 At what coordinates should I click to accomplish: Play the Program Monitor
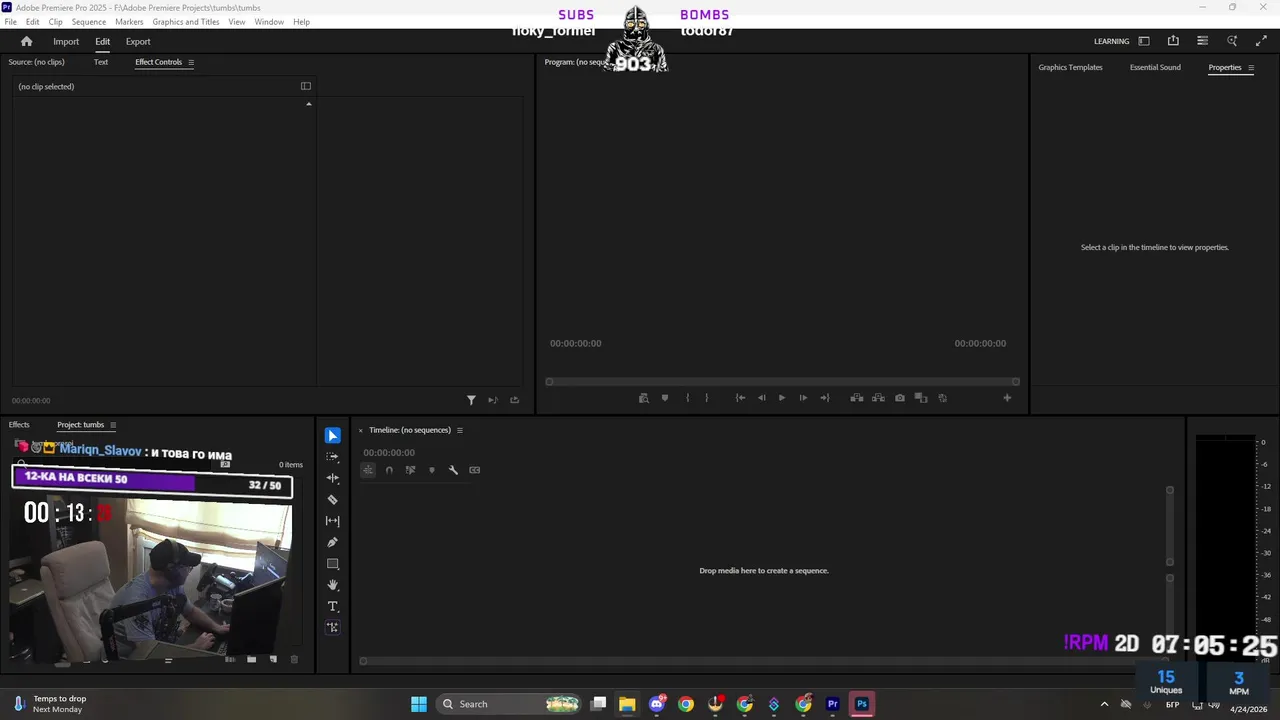pos(782,398)
